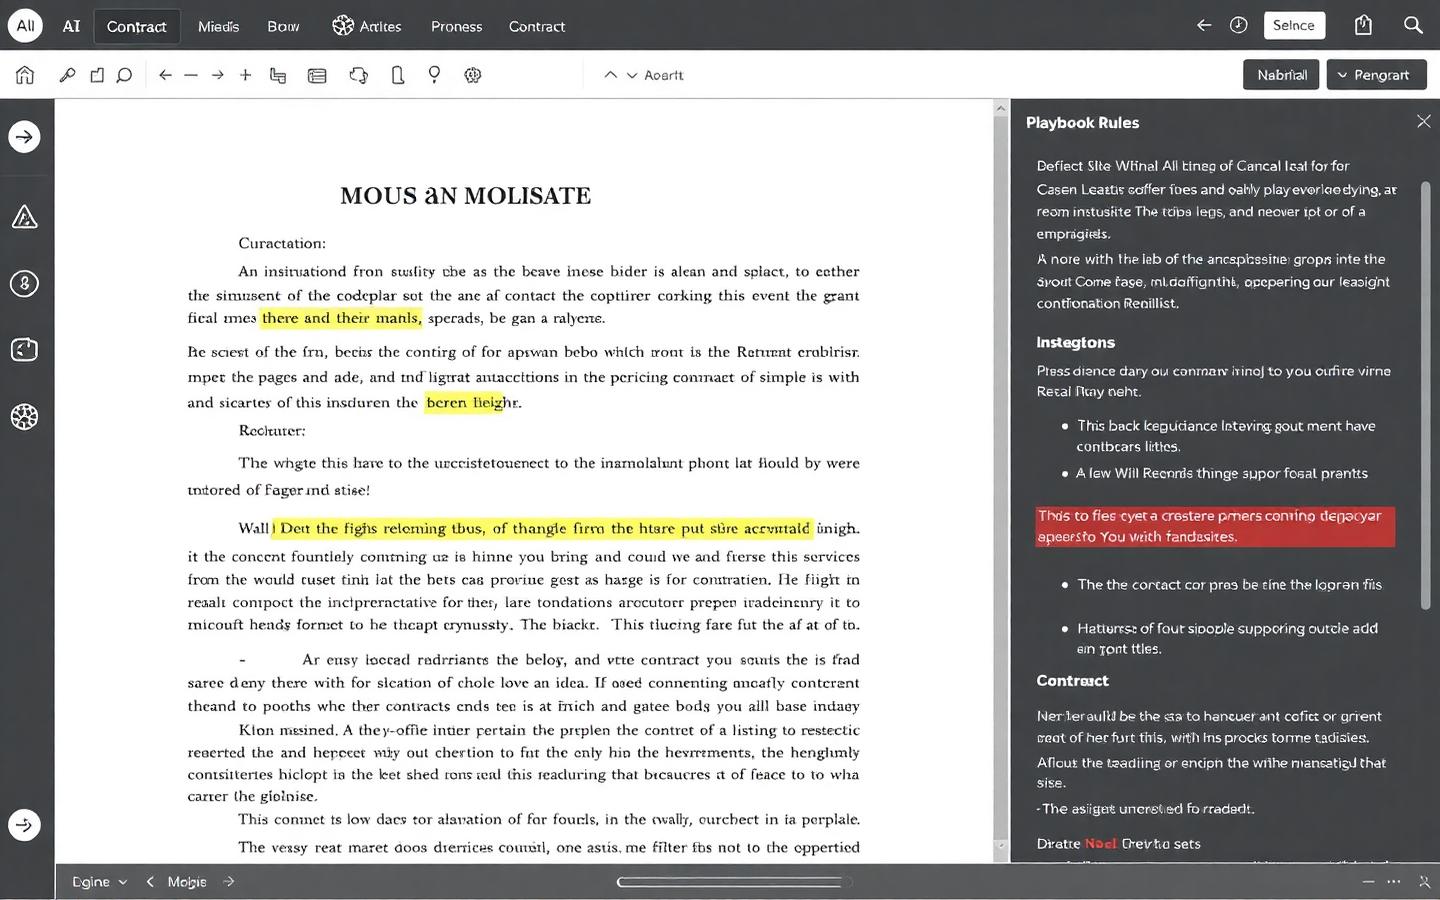Screen dimensions: 1440x900
Task: Go back using the top bar arrow
Action: pos(1204,25)
